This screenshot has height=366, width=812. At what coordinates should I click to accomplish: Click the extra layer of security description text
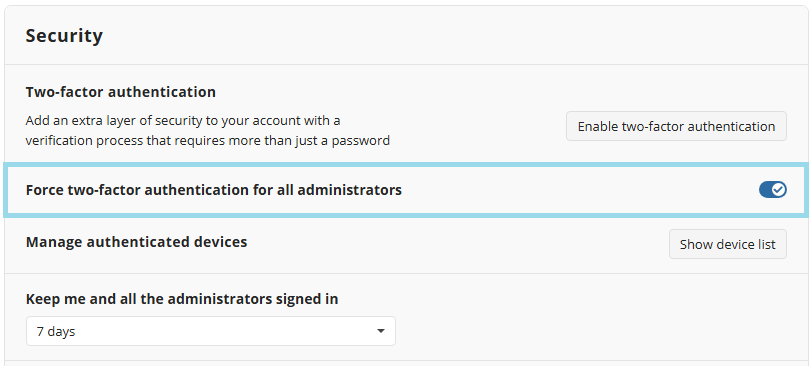pyautogui.click(x=183, y=121)
